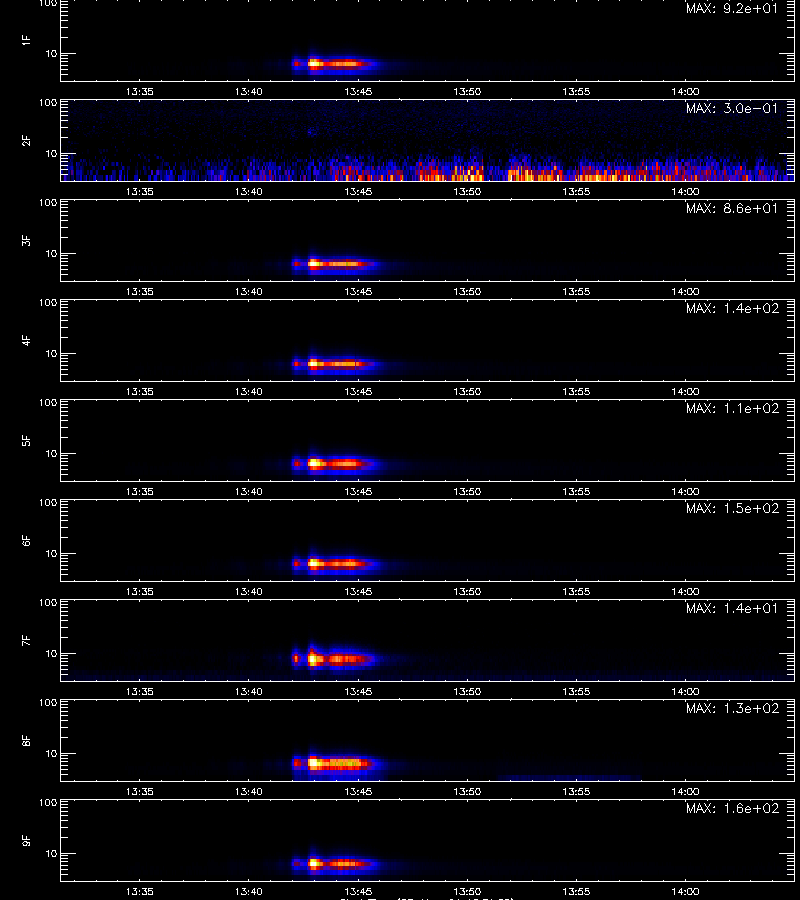Click the bright burst in the 7F spectrogram
Screen dimensions: 800x900
pyautogui.click(x=335, y=658)
